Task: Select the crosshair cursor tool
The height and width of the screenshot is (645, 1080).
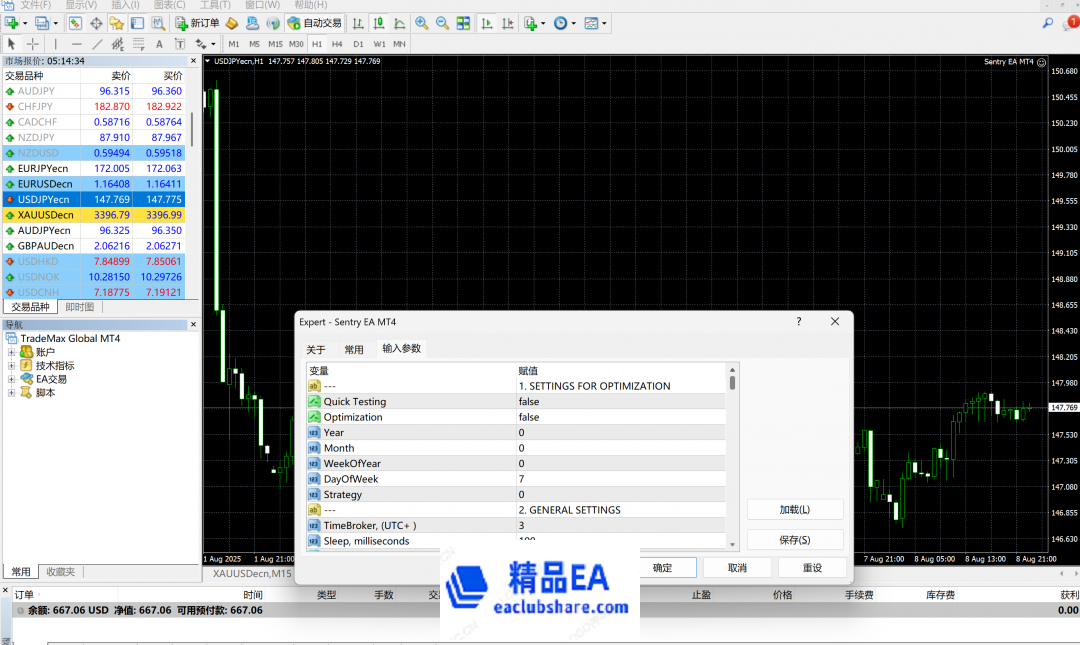Action: (x=33, y=44)
